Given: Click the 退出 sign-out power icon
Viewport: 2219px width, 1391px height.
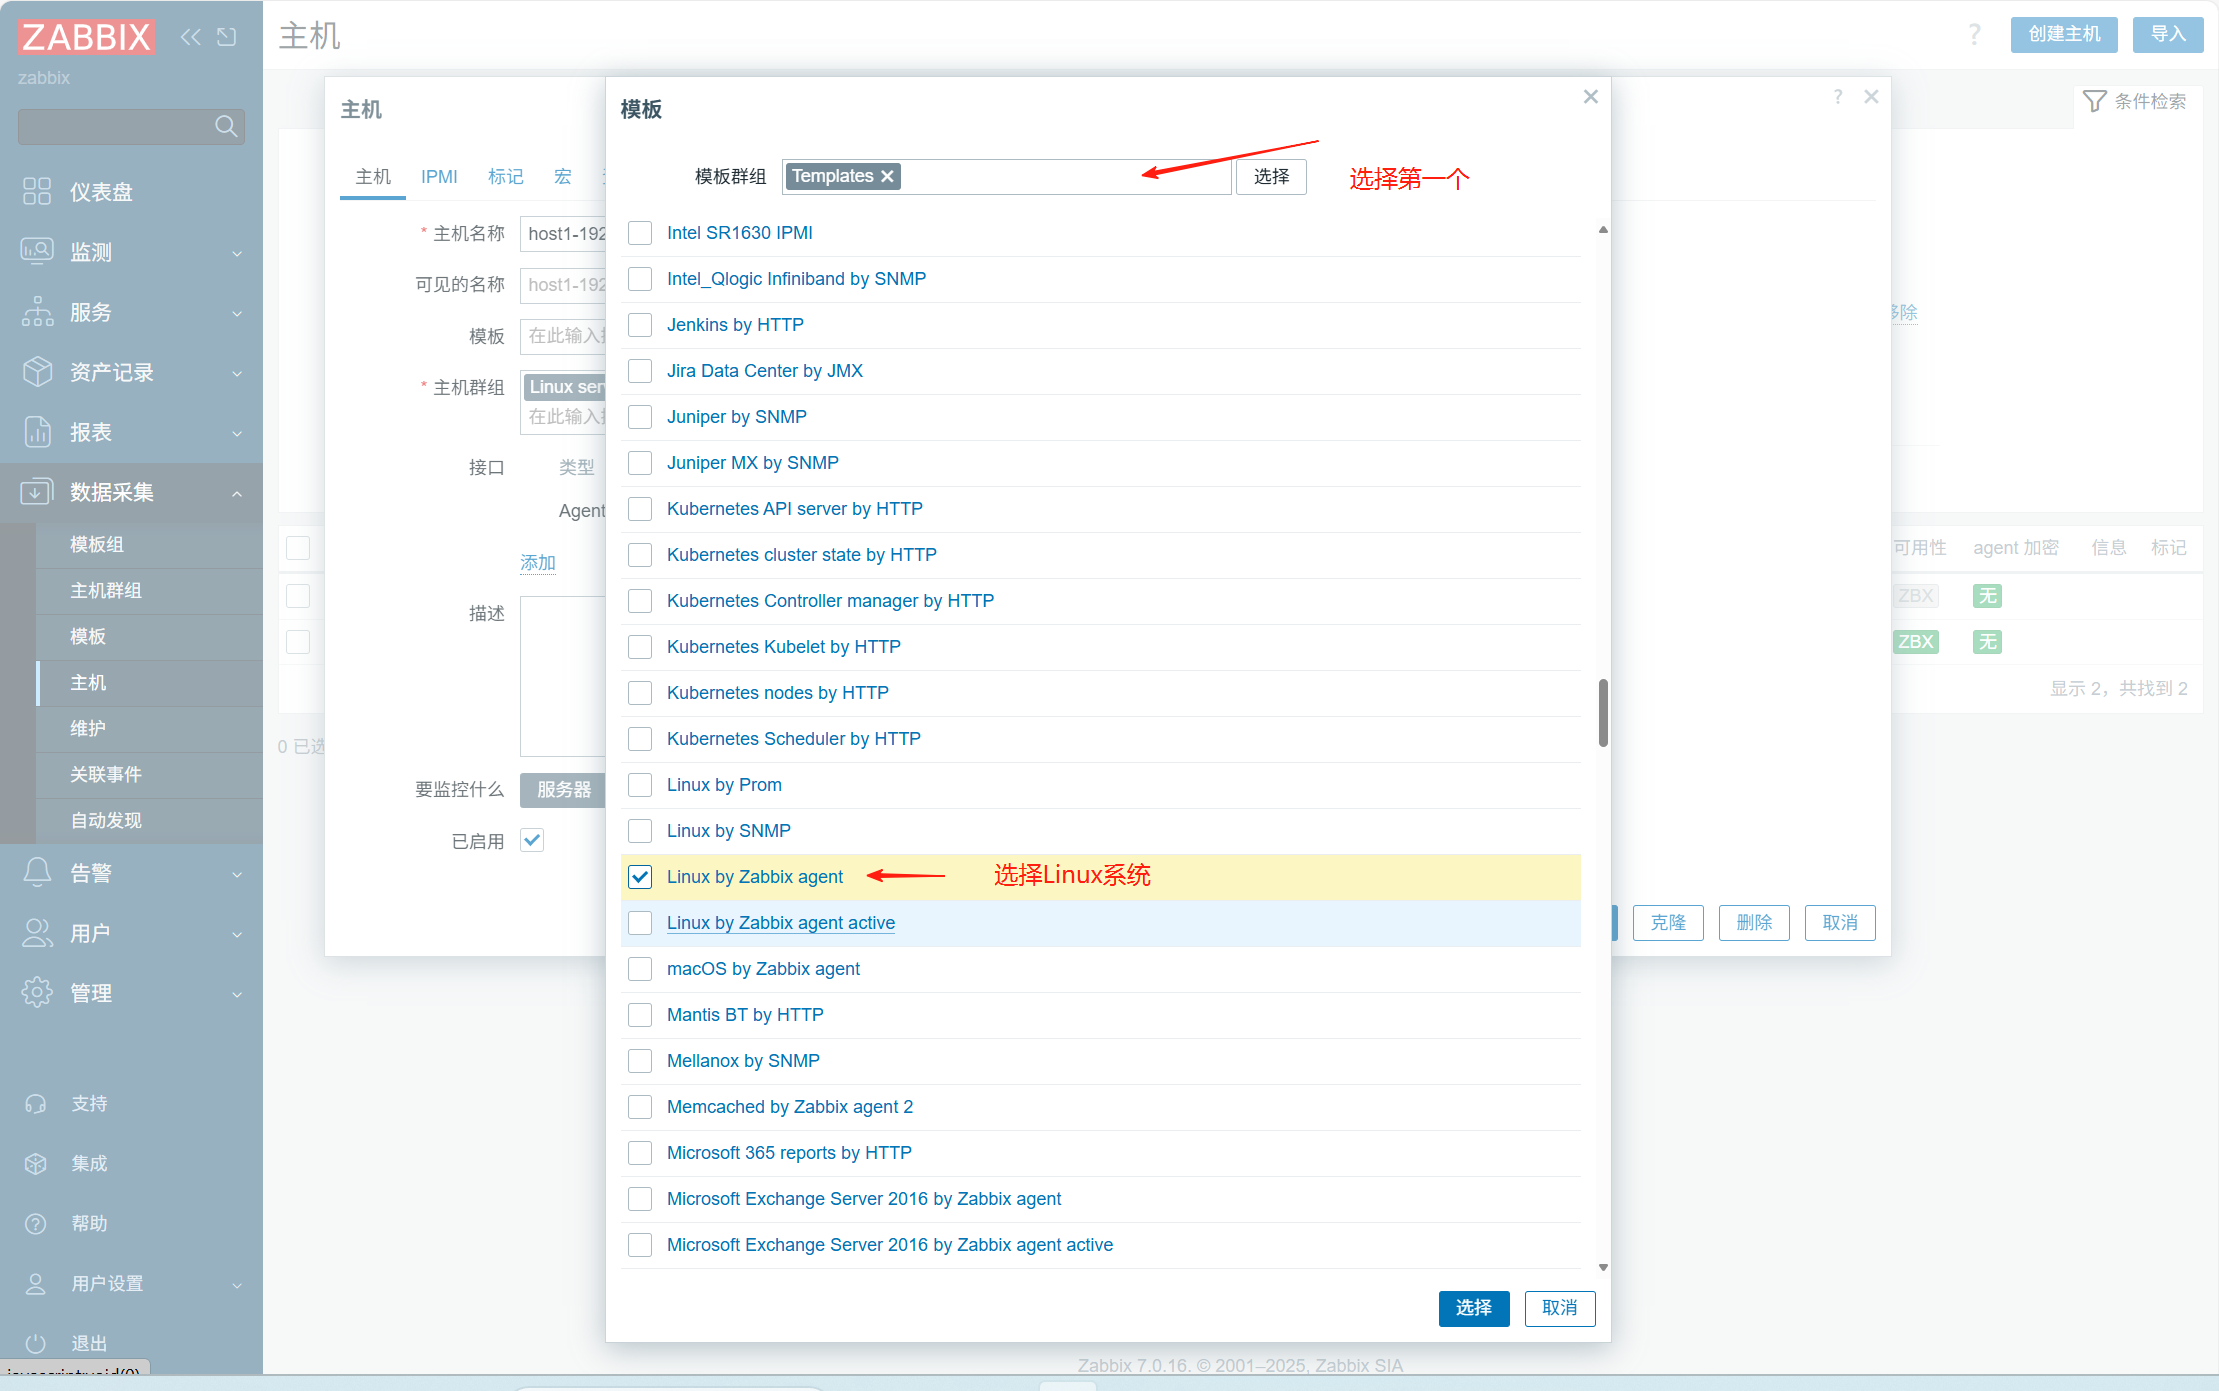Looking at the screenshot, I should coord(36,1343).
